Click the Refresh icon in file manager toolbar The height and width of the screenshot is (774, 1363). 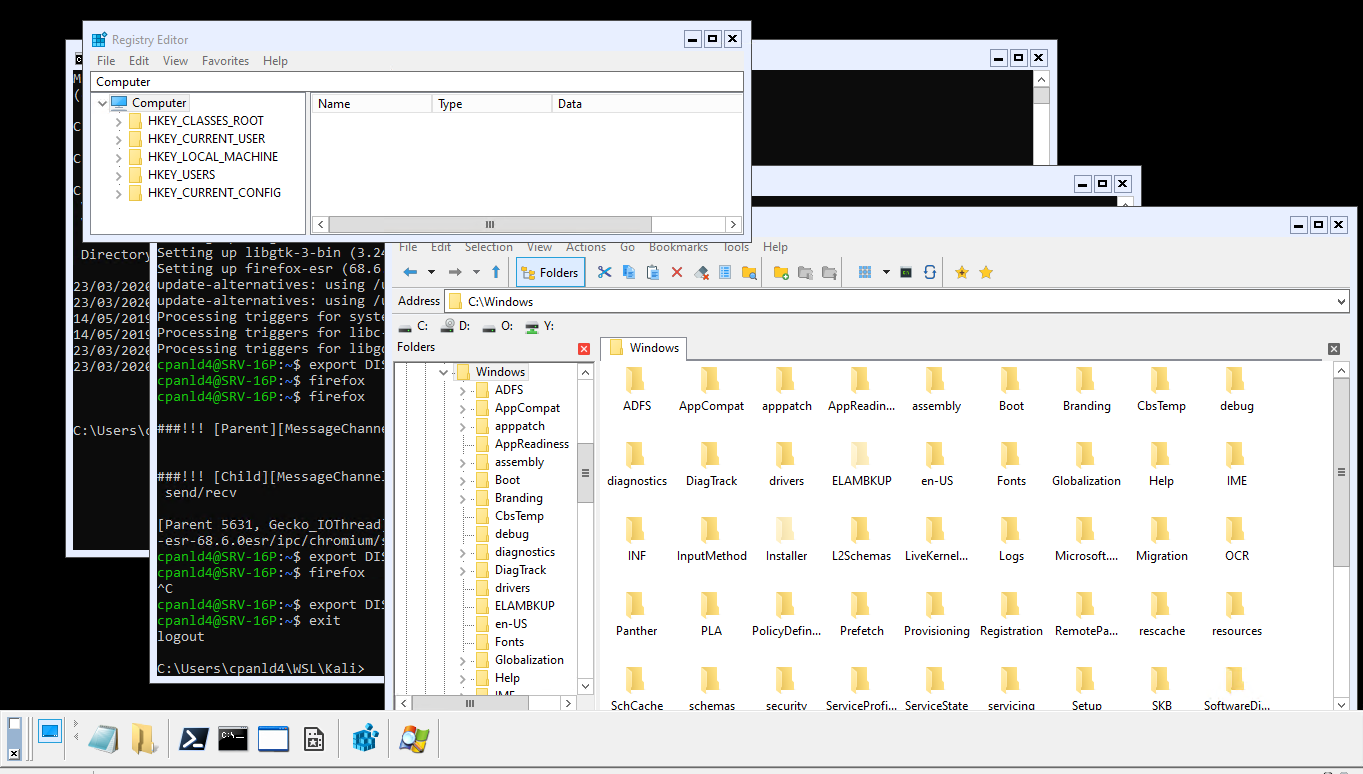[930, 272]
